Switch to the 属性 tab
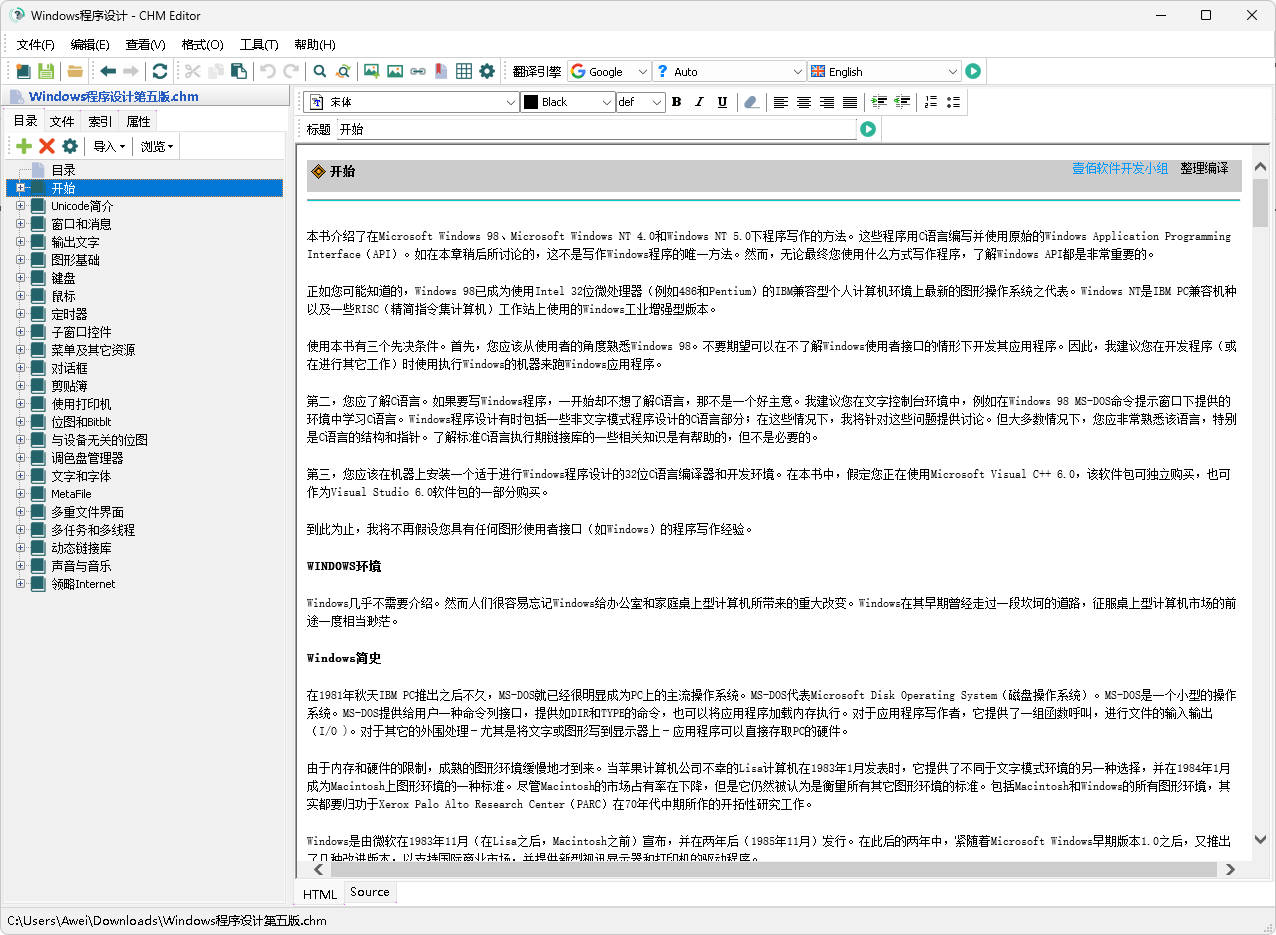This screenshot has width=1276, height=935. pos(138,121)
